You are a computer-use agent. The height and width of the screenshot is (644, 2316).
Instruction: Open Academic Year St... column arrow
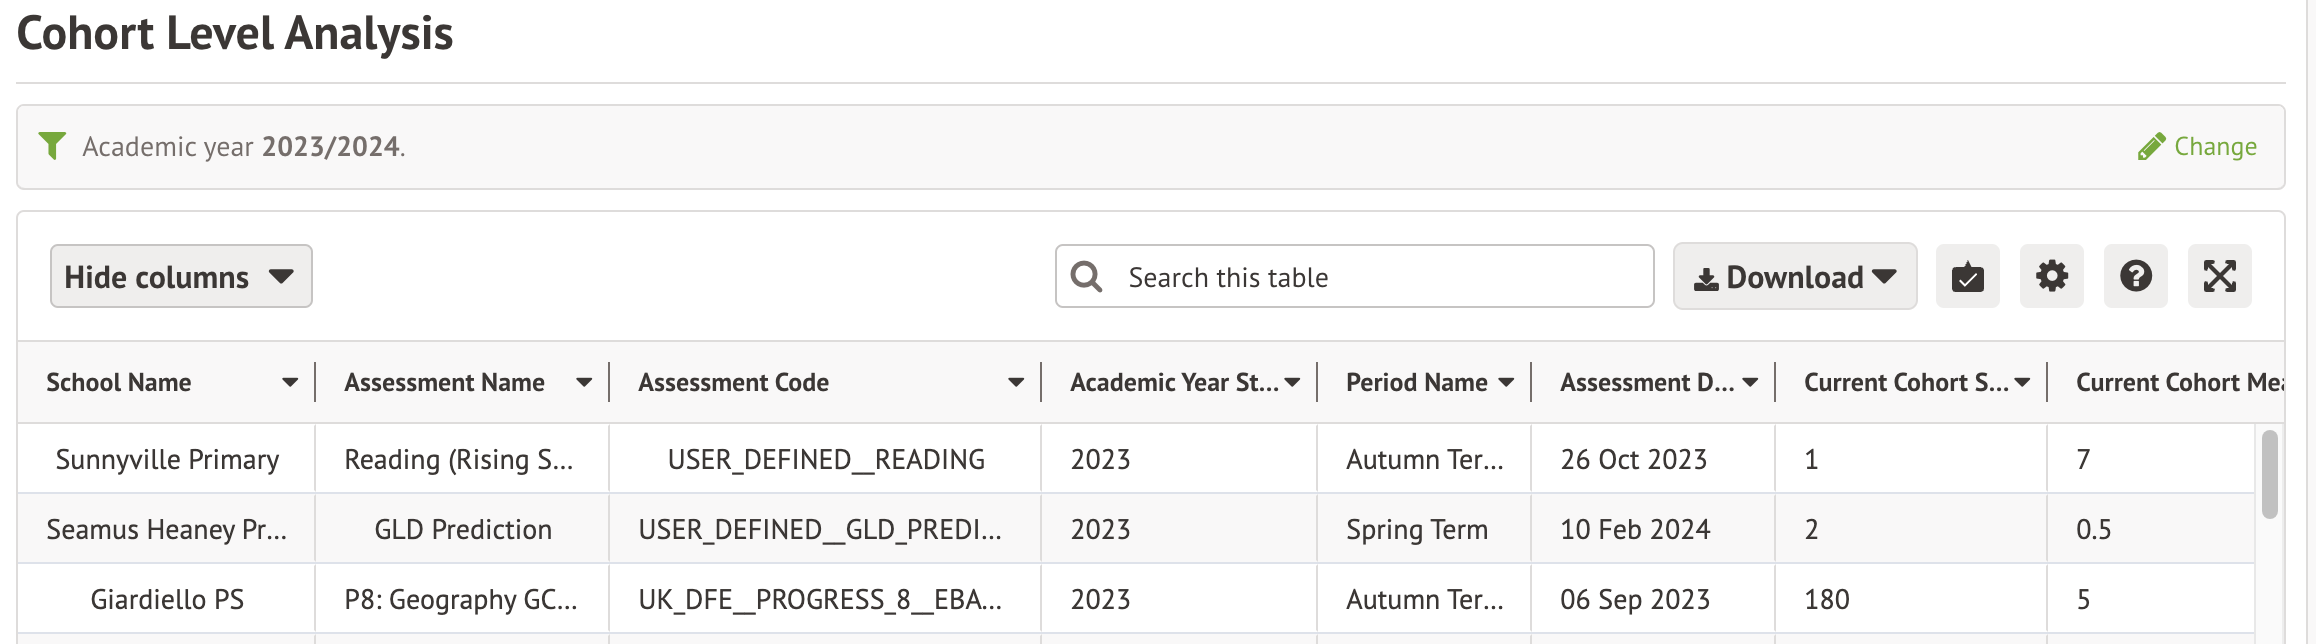[1292, 383]
